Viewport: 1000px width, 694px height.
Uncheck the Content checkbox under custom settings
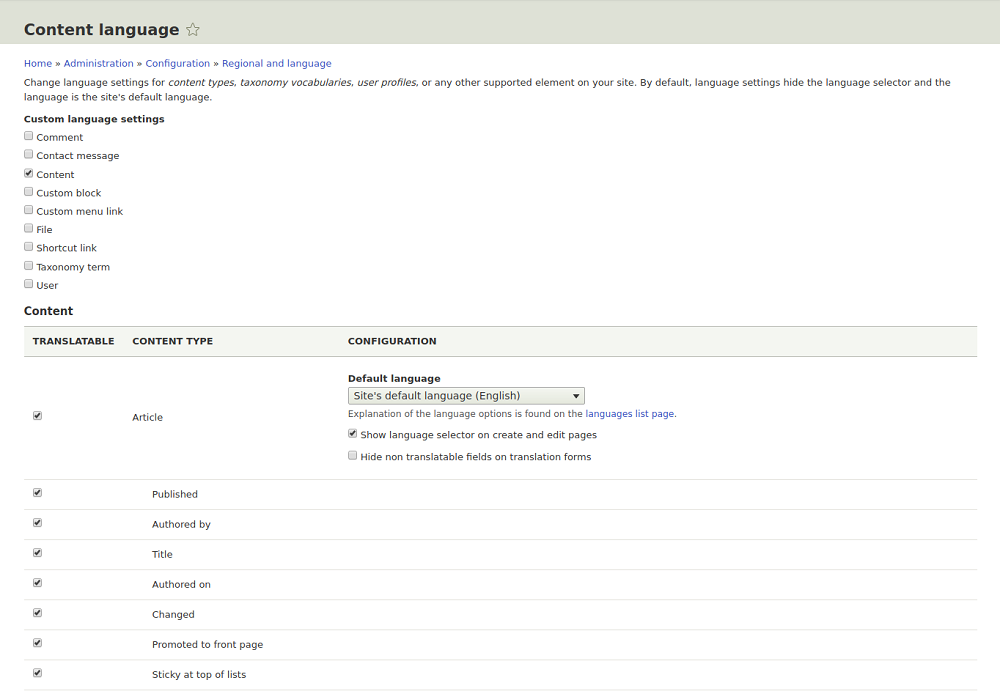pos(29,173)
